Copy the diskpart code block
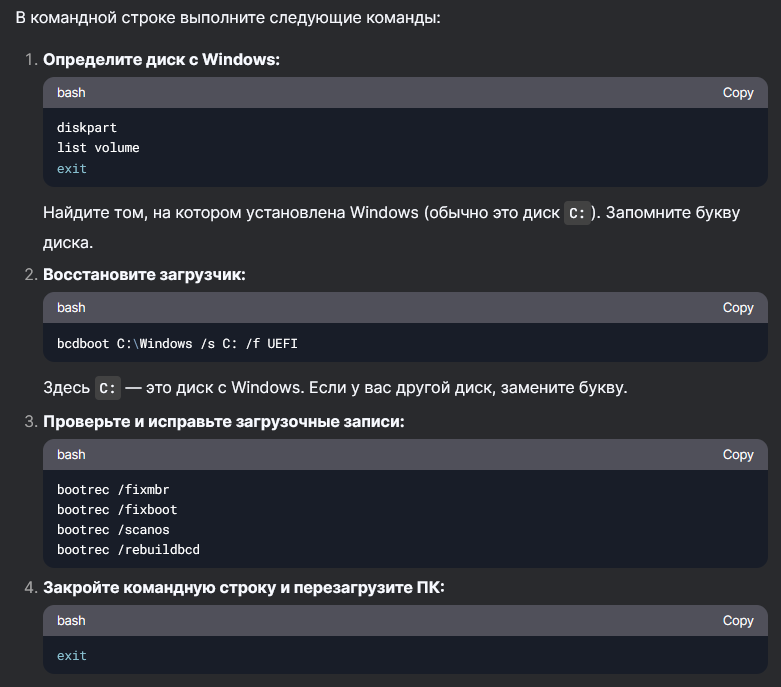Viewport: 781px width, 687px height. [738, 93]
